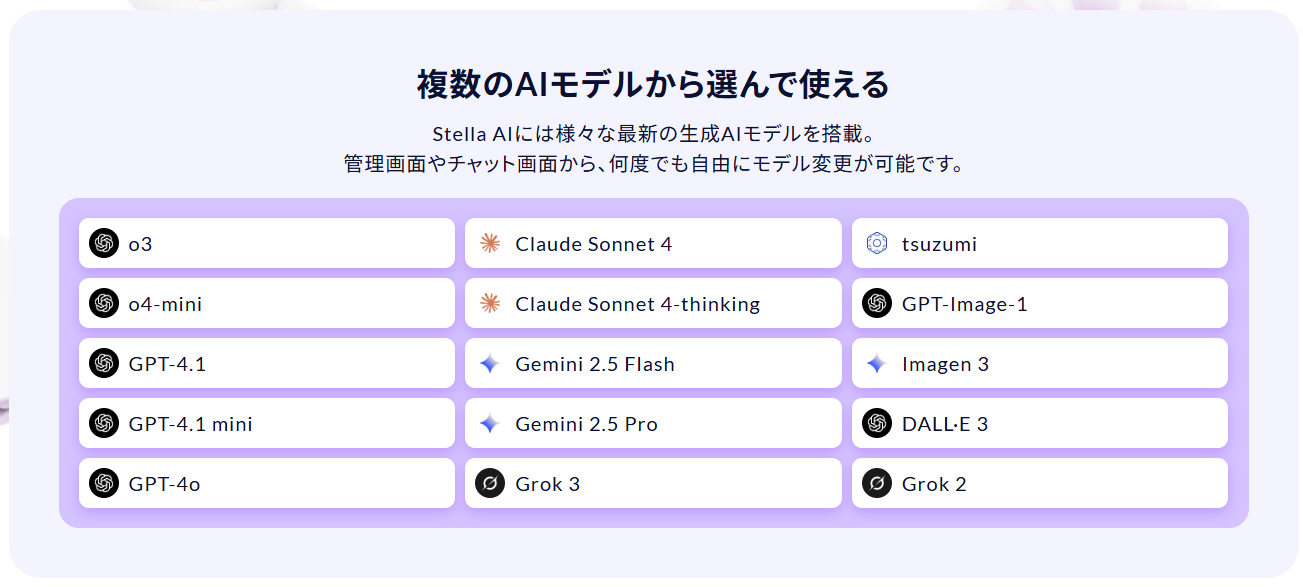Click the Grok icon next to Grok 3
The image size is (1303, 587).
[490, 483]
